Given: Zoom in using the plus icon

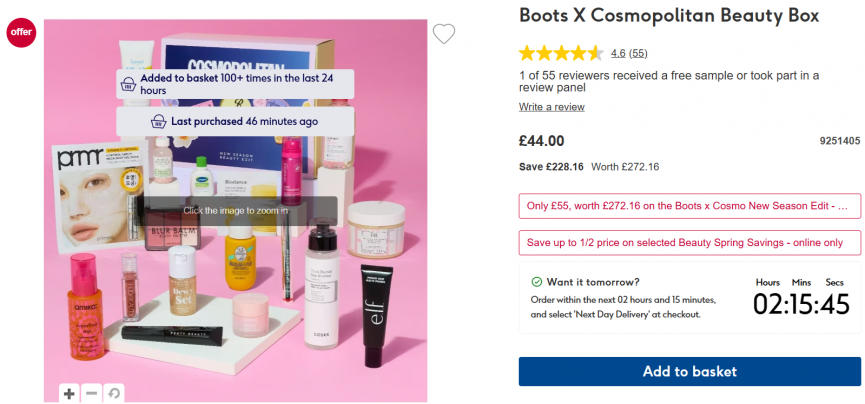Looking at the screenshot, I should click(x=69, y=393).
